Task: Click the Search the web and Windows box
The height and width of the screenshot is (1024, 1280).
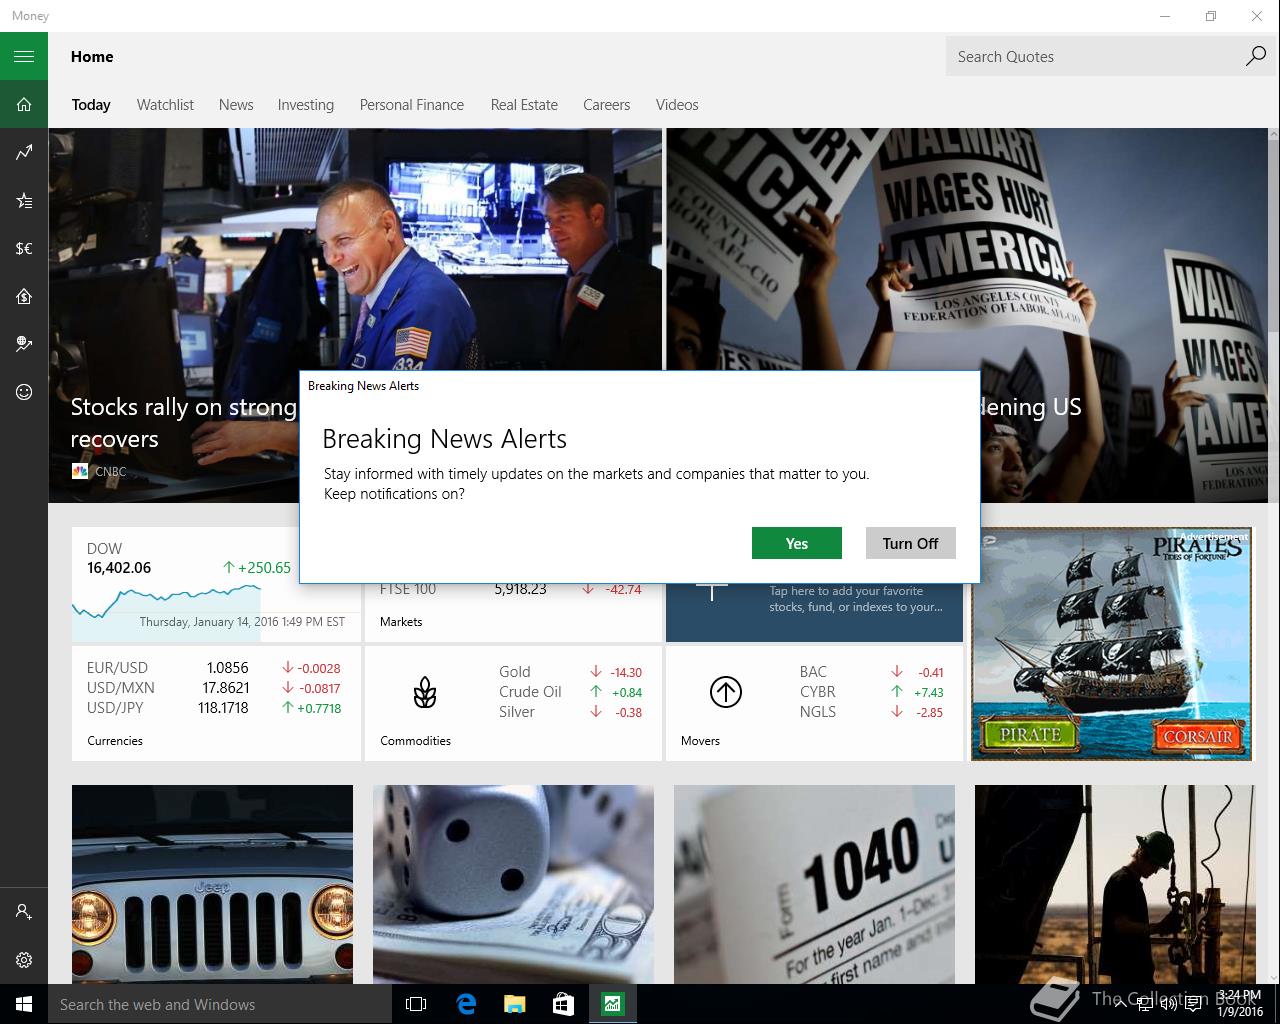Action: tap(220, 1004)
